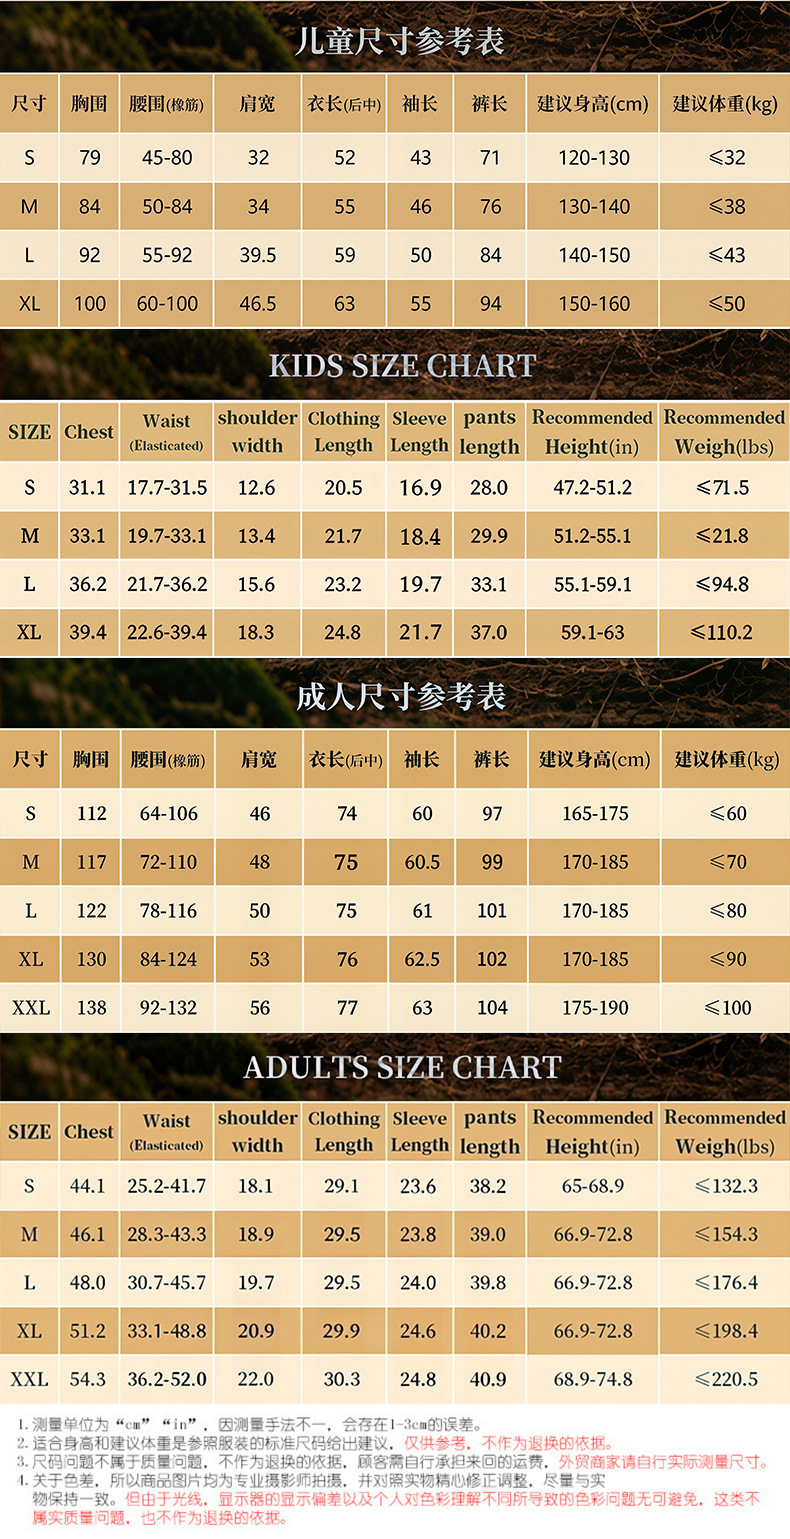Image resolution: width=790 pixels, height=1539 pixels.
Task: Click sleeve length 60.5
Action: pos(422,862)
